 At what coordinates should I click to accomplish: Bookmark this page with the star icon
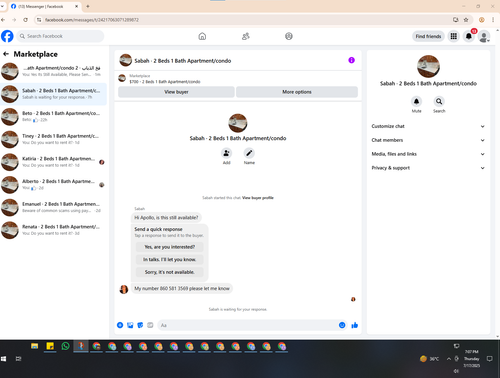click(x=466, y=20)
